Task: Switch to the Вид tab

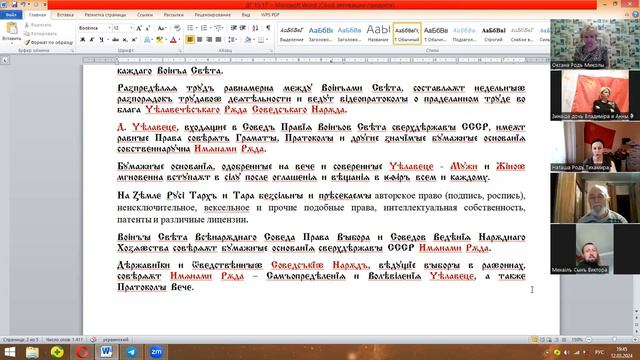Action: pyautogui.click(x=246, y=15)
